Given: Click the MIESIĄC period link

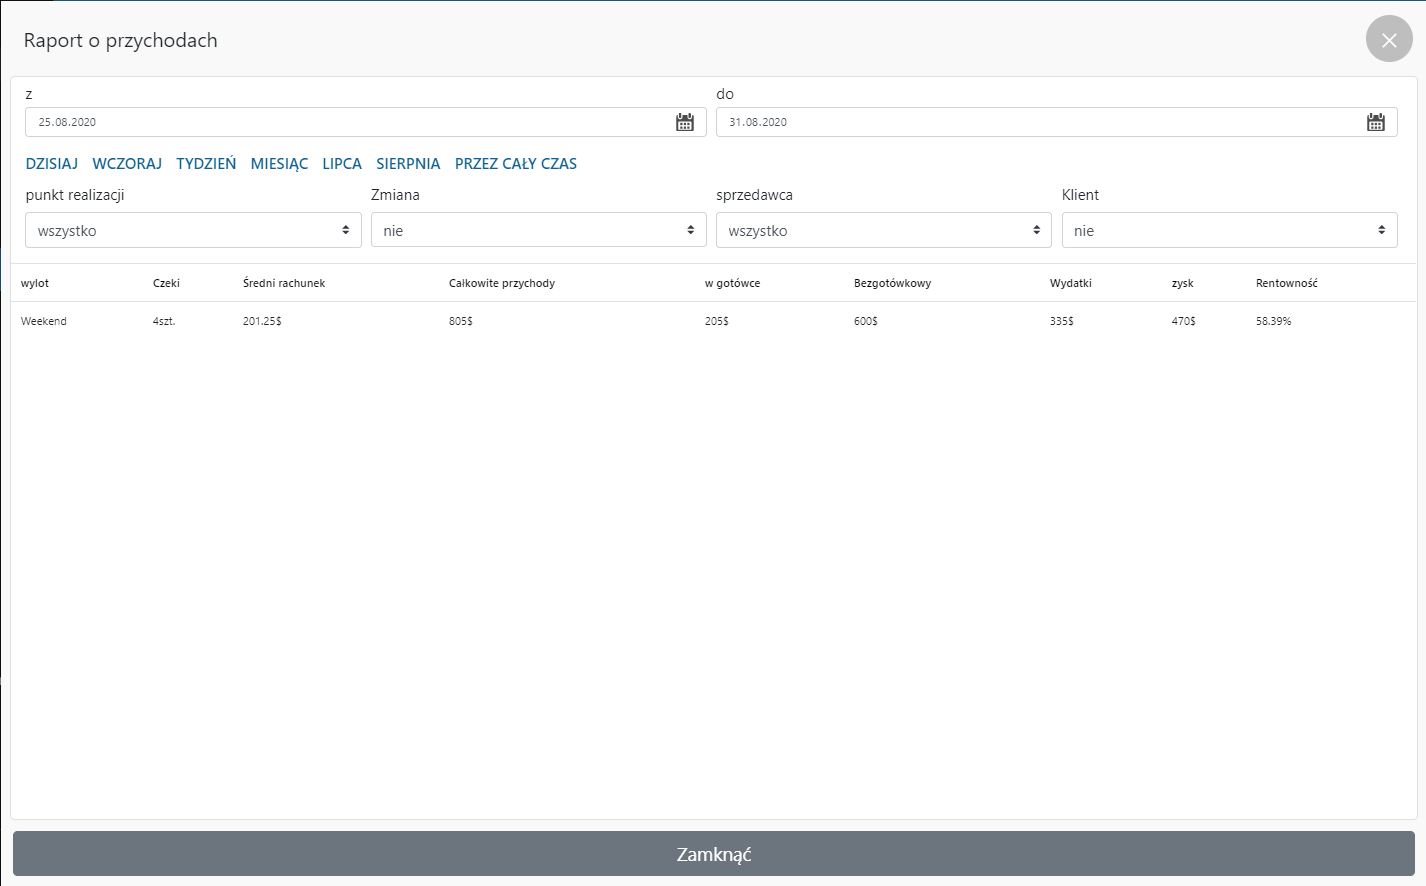Looking at the screenshot, I should [279, 164].
